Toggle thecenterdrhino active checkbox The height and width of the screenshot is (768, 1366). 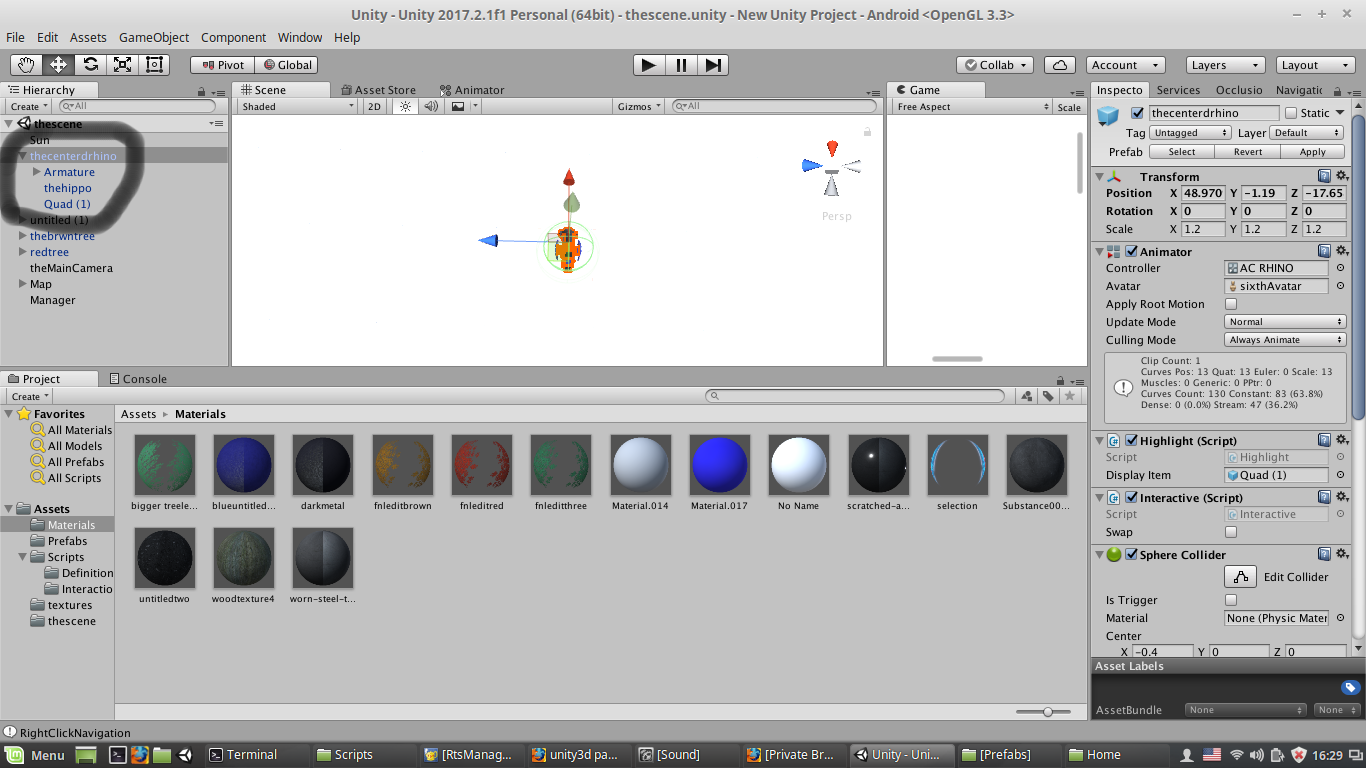coord(1137,113)
